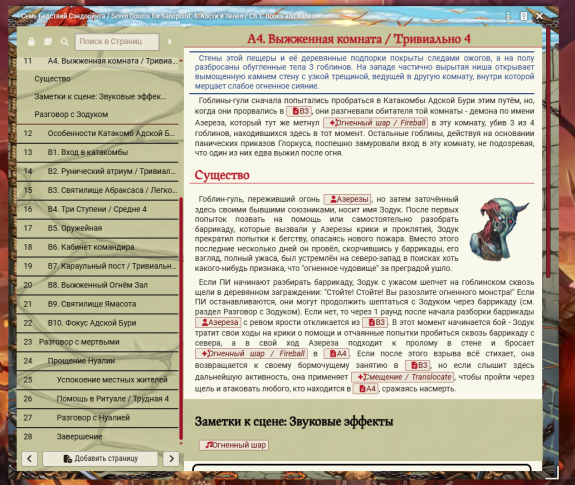Click the Добавить страницу button
This screenshot has width=575, height=485.
click(x=100, y=458)
